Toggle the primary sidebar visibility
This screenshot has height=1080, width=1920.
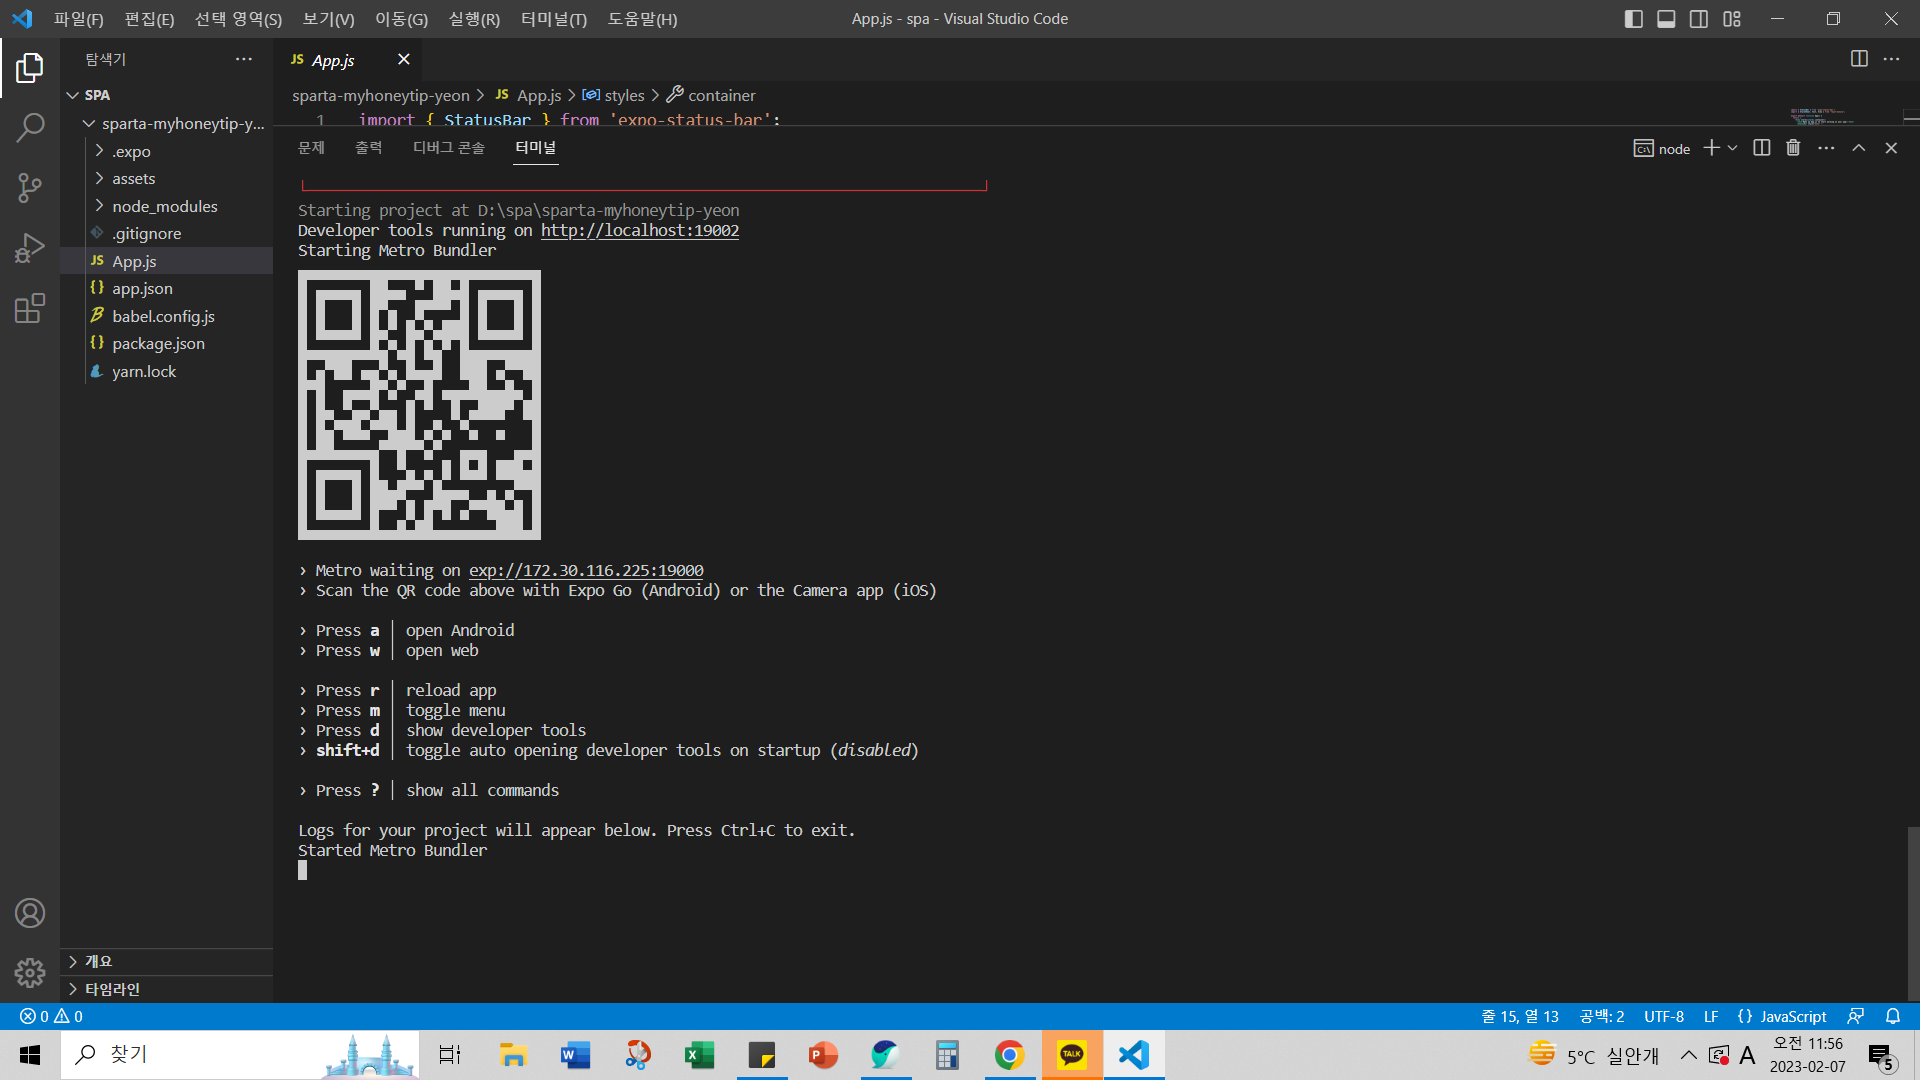pyautogui.click(x=1634, y=19)
